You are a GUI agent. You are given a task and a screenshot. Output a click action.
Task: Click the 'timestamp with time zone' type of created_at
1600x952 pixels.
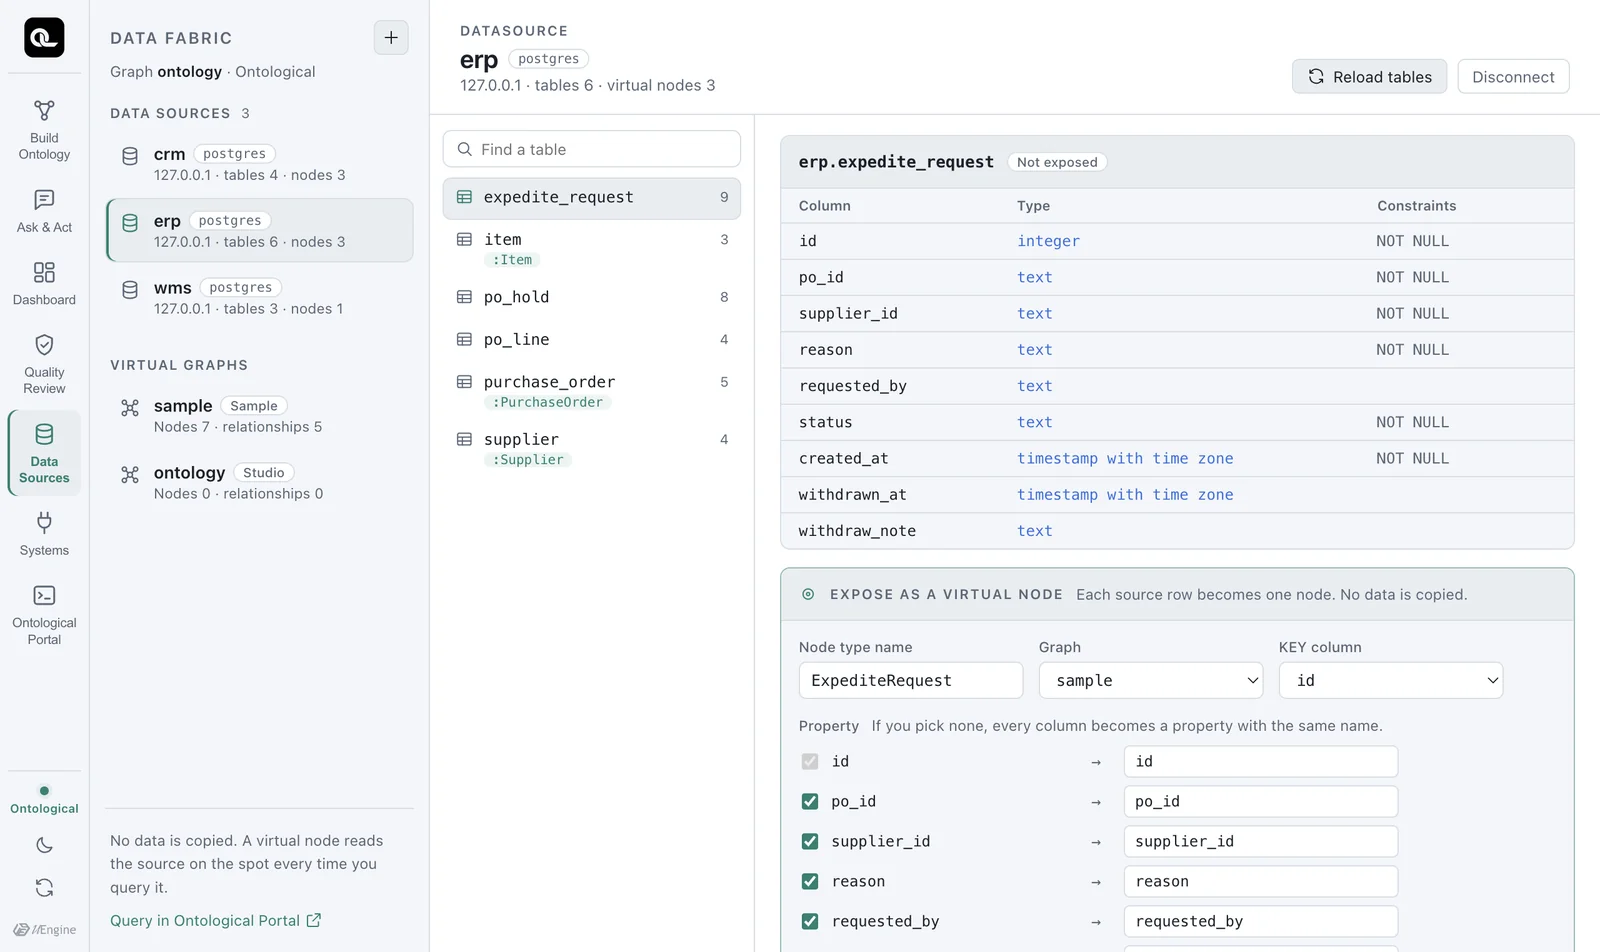[1125, 459]
